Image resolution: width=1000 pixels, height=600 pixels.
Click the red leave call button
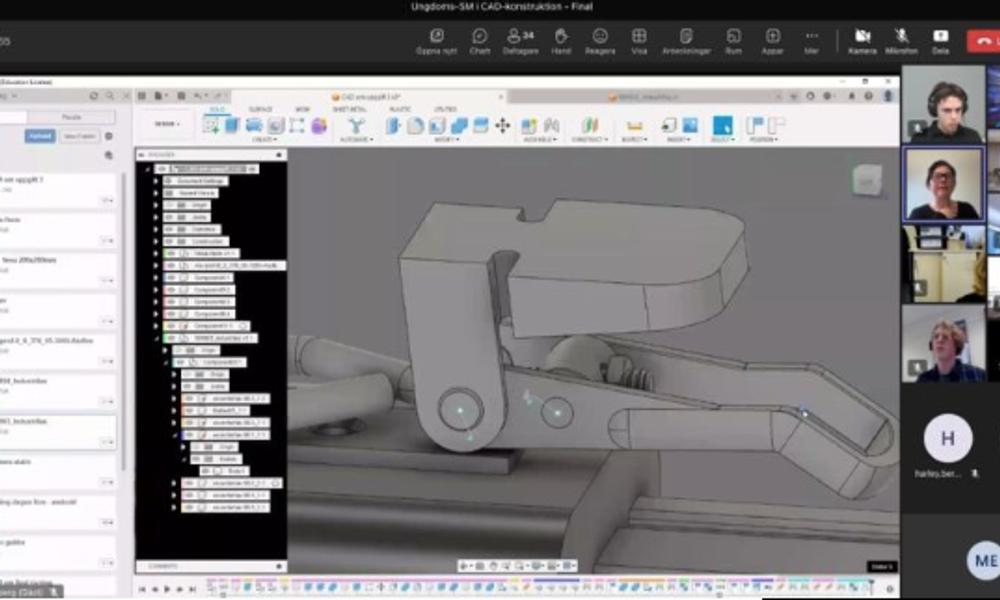[984, 41]
